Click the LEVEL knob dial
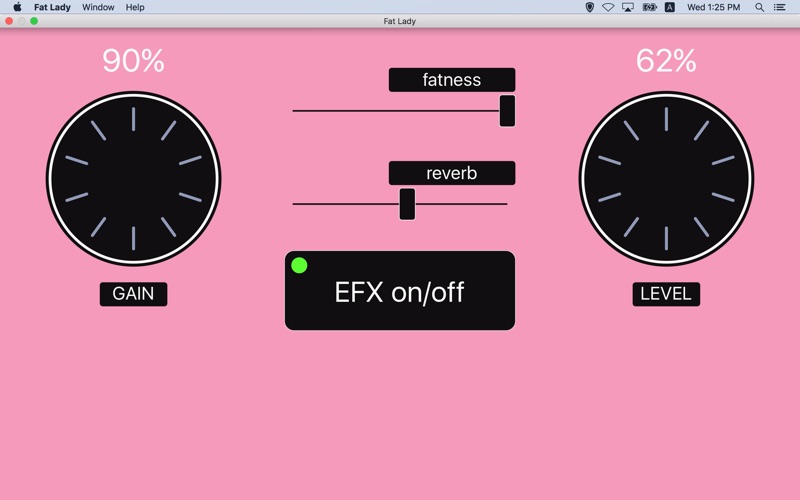 click(x=666, y=179)
